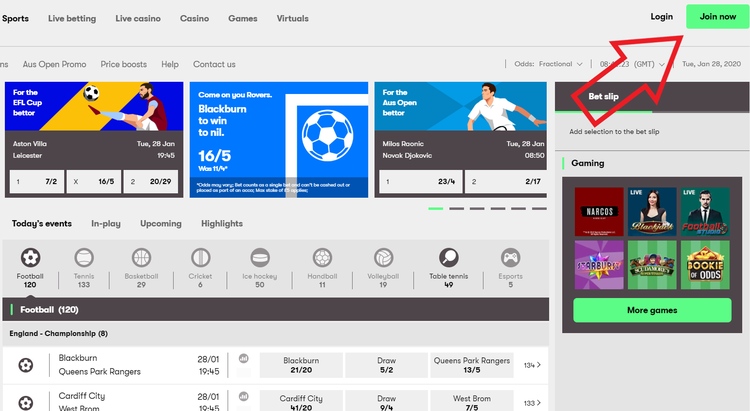Click England - Championship (8) header

276,333
